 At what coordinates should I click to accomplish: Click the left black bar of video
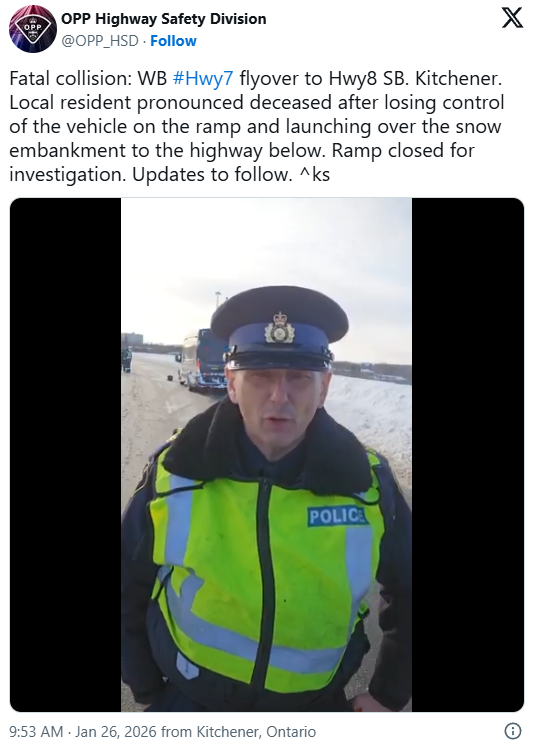66,455
